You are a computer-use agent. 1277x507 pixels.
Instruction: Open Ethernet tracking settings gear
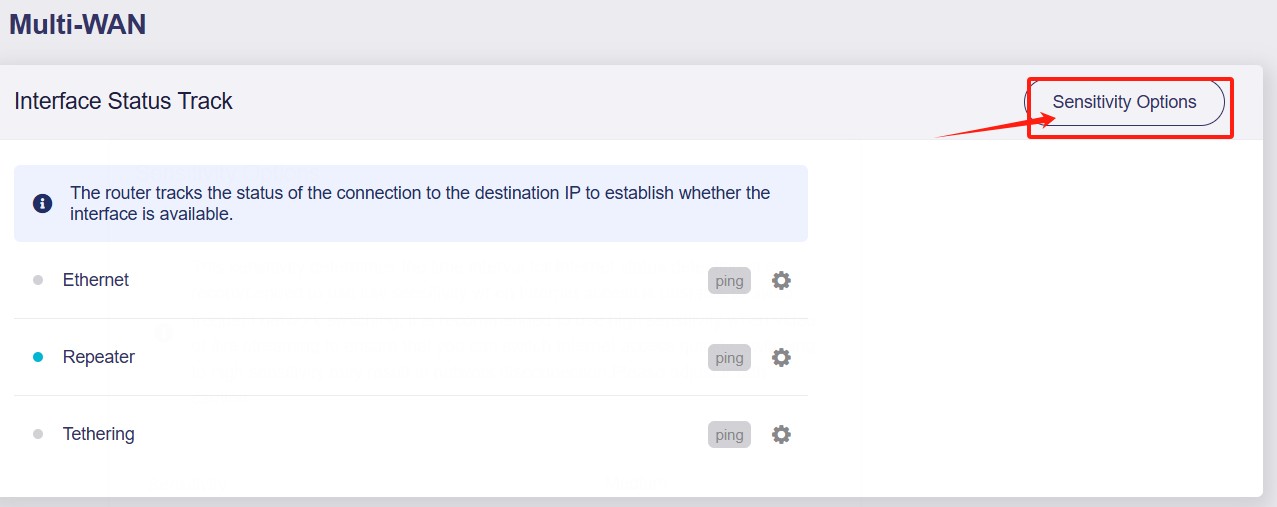[781, 281]
